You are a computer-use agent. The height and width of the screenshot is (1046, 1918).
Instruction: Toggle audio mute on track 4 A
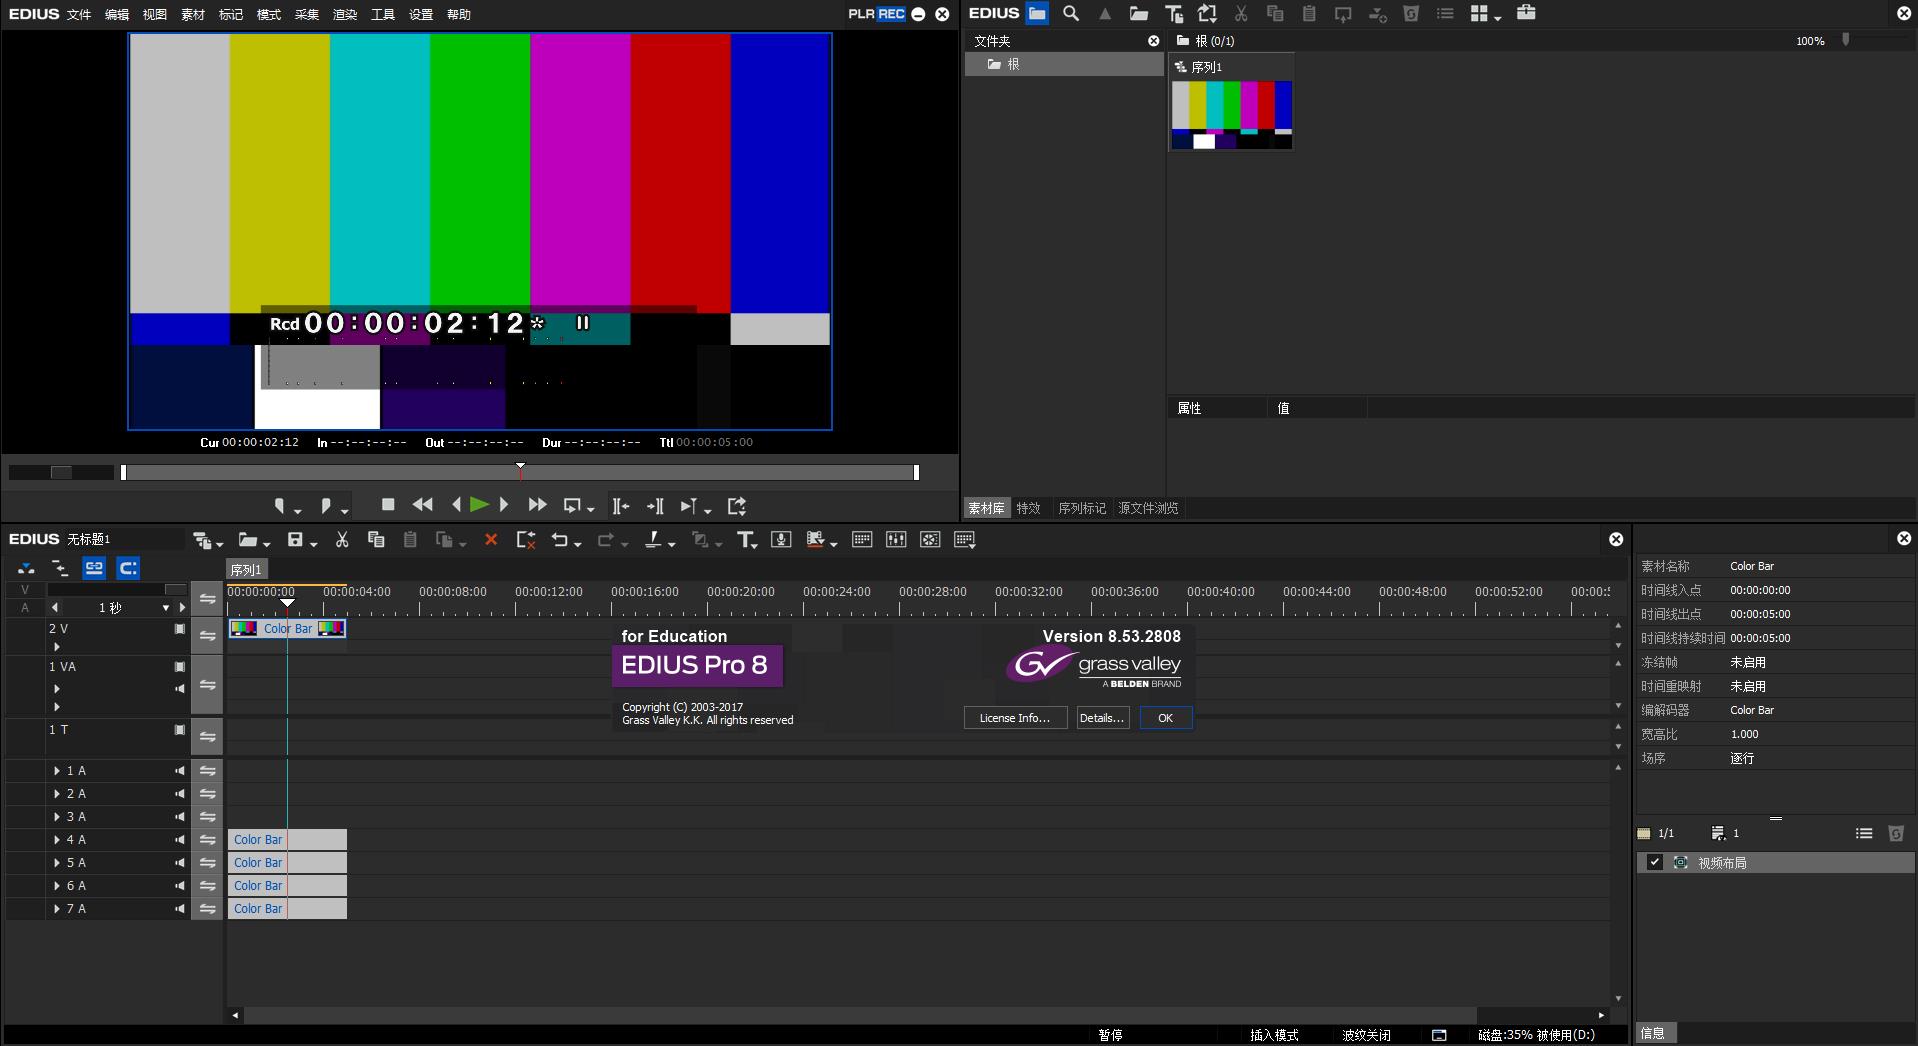point(180,840)
